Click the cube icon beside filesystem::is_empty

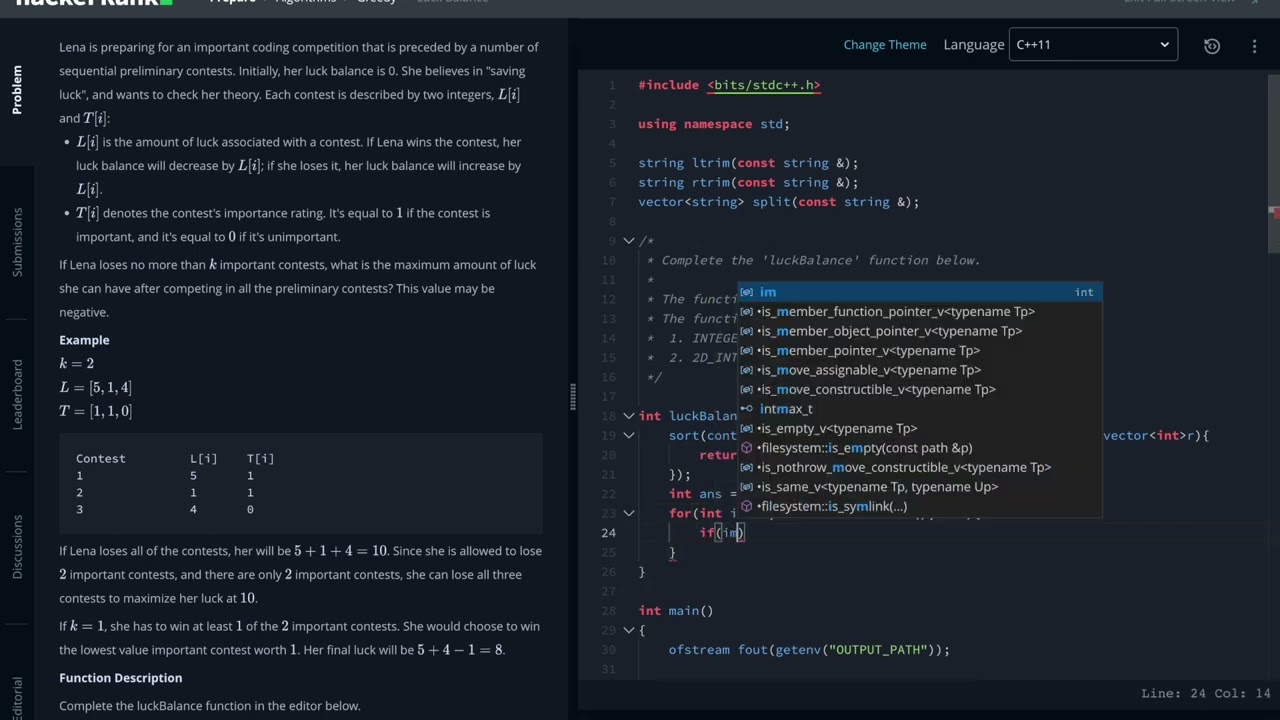pyautogui.click(x=746, y=448)
